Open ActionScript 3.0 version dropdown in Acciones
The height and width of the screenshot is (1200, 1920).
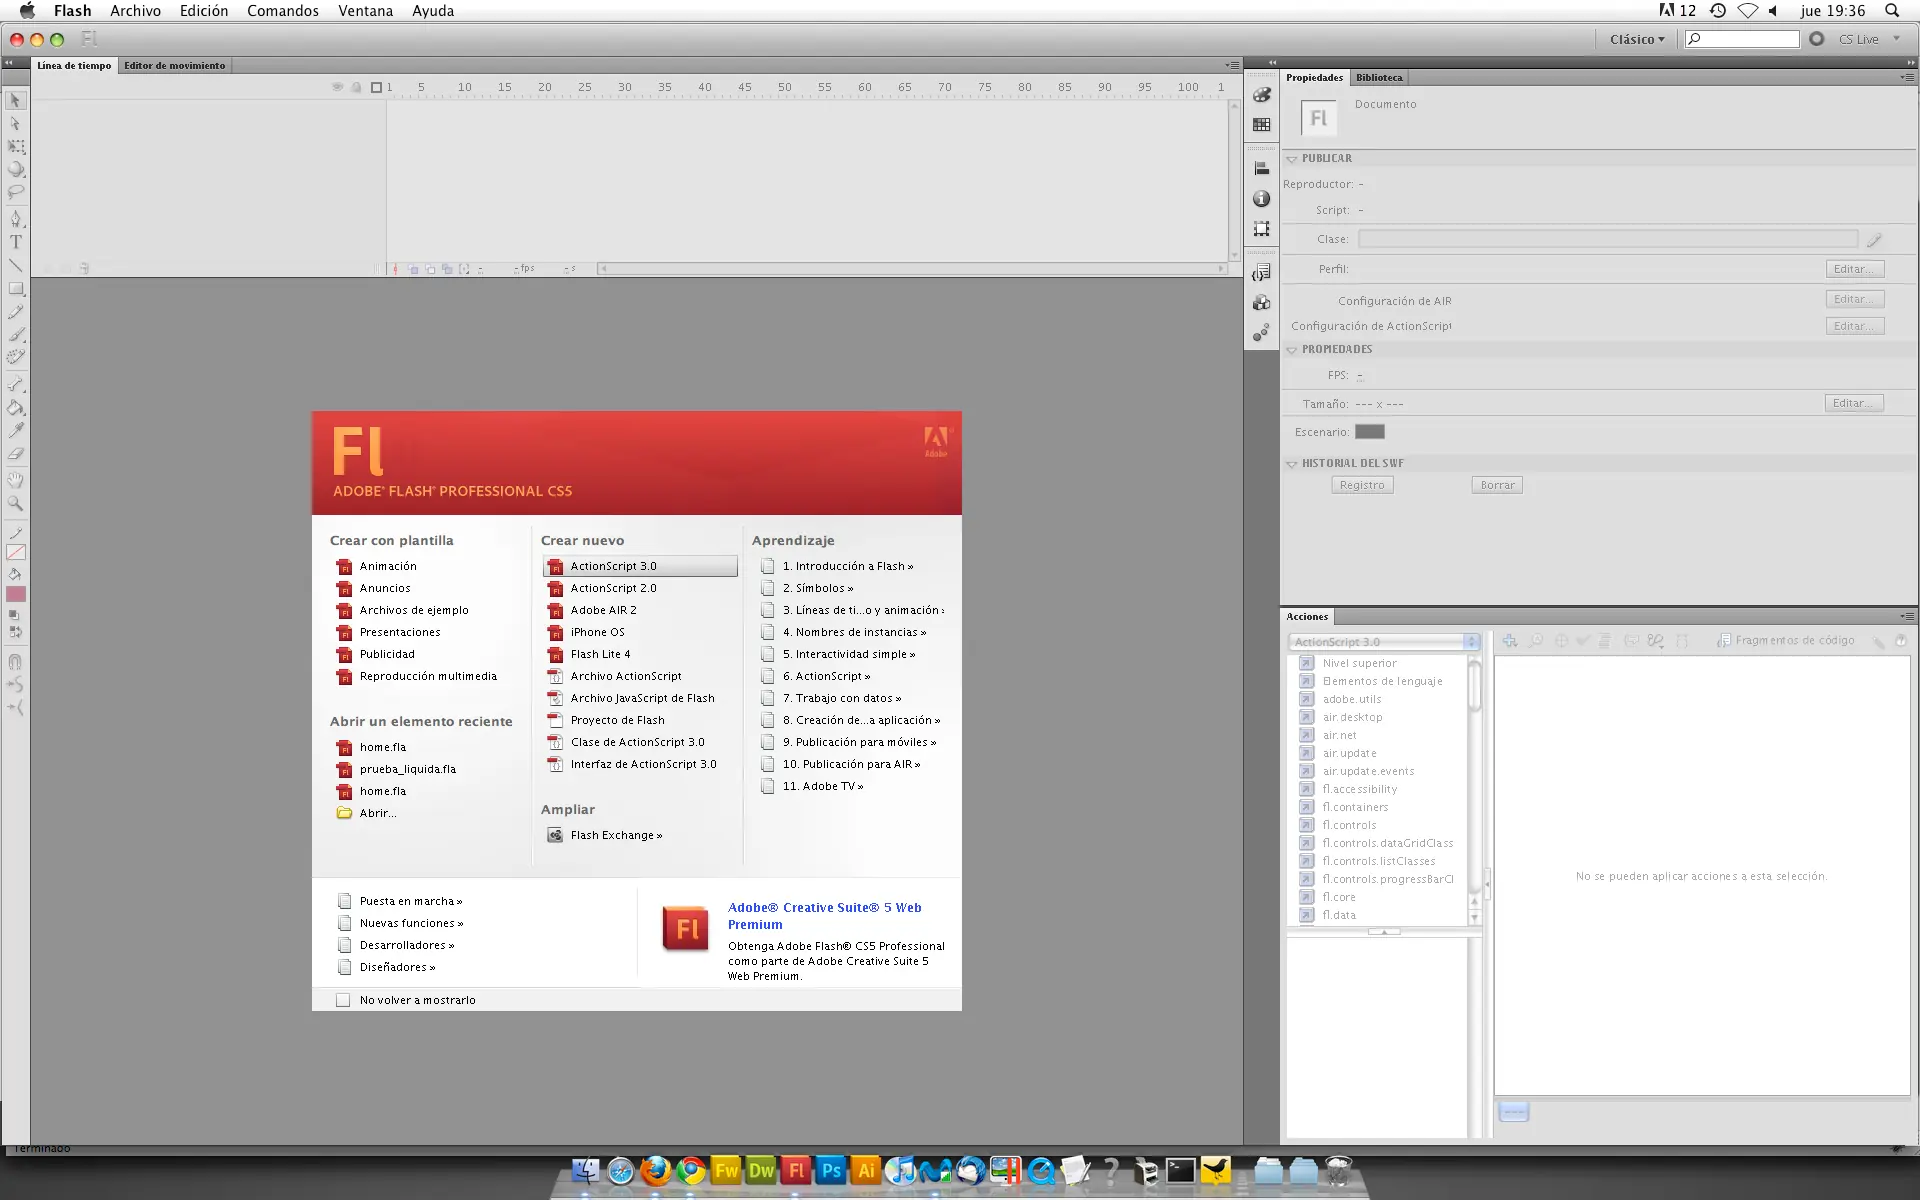tap(1384, 642)
